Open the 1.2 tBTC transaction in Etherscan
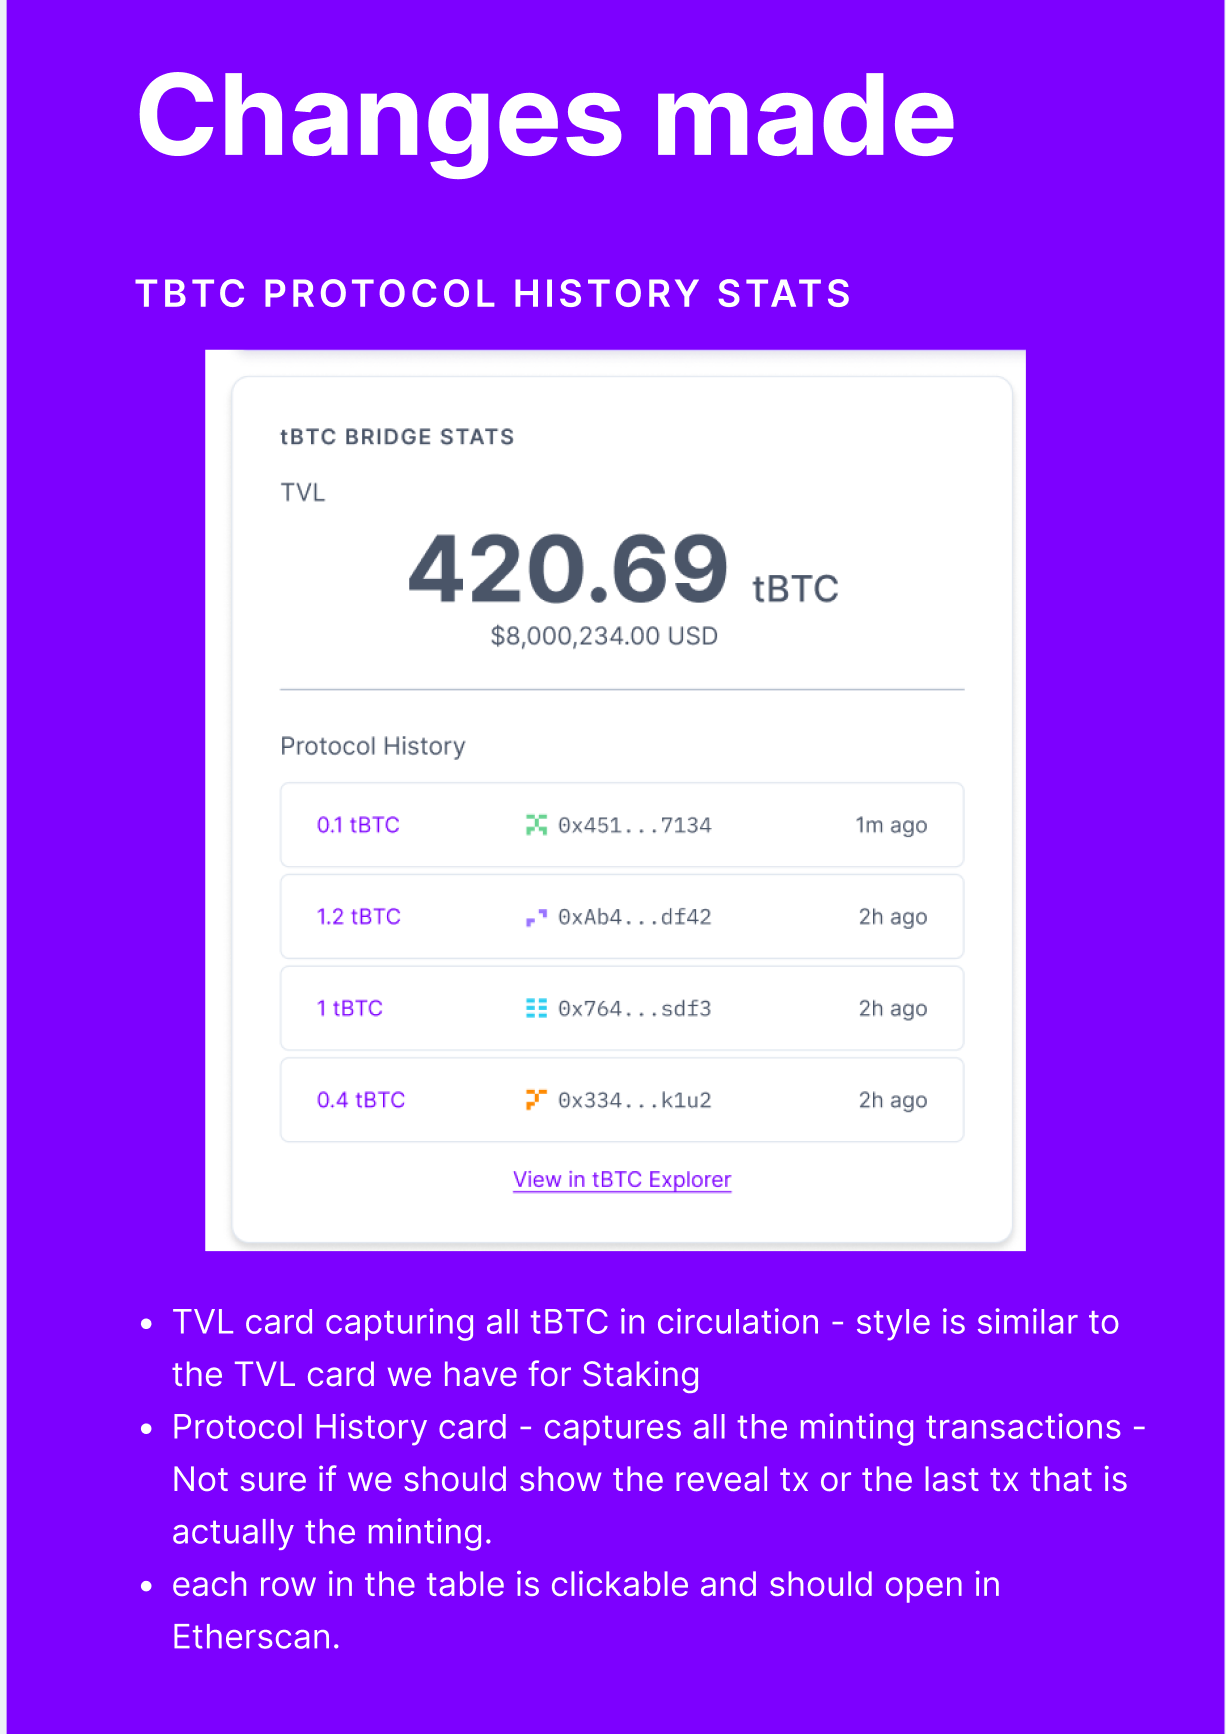The height and width of the screenshot is (1734, 1226). pyautogui.click(x=621, y=917)
